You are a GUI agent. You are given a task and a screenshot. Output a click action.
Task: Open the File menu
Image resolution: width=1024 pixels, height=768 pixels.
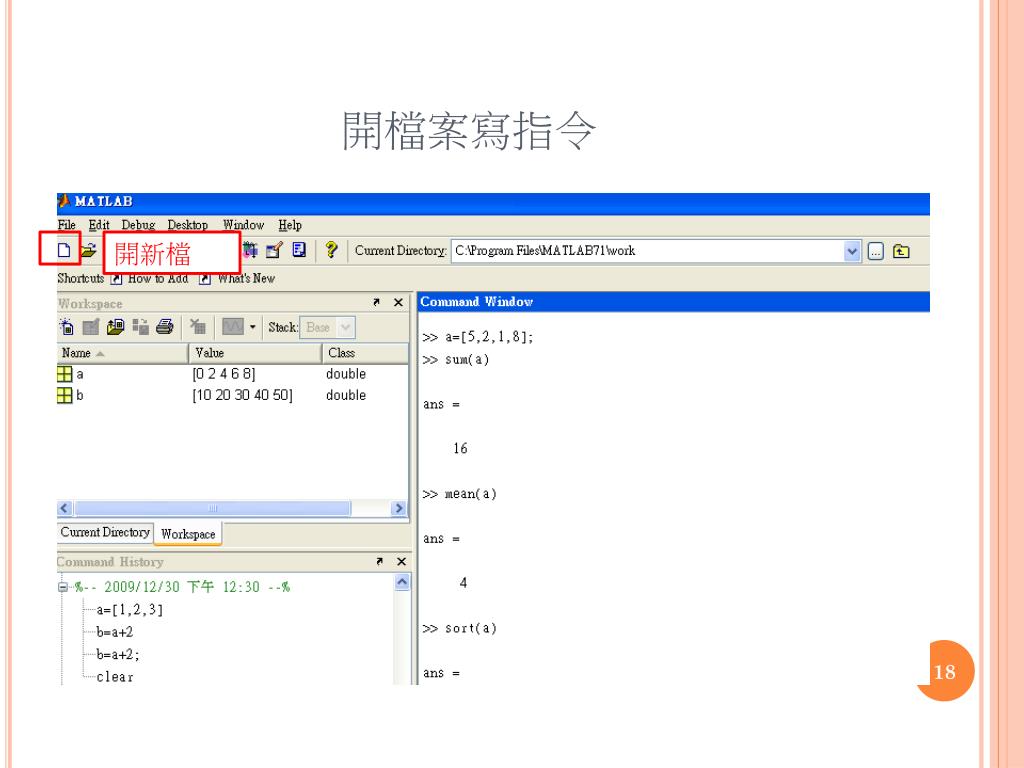tap(67, 225)
